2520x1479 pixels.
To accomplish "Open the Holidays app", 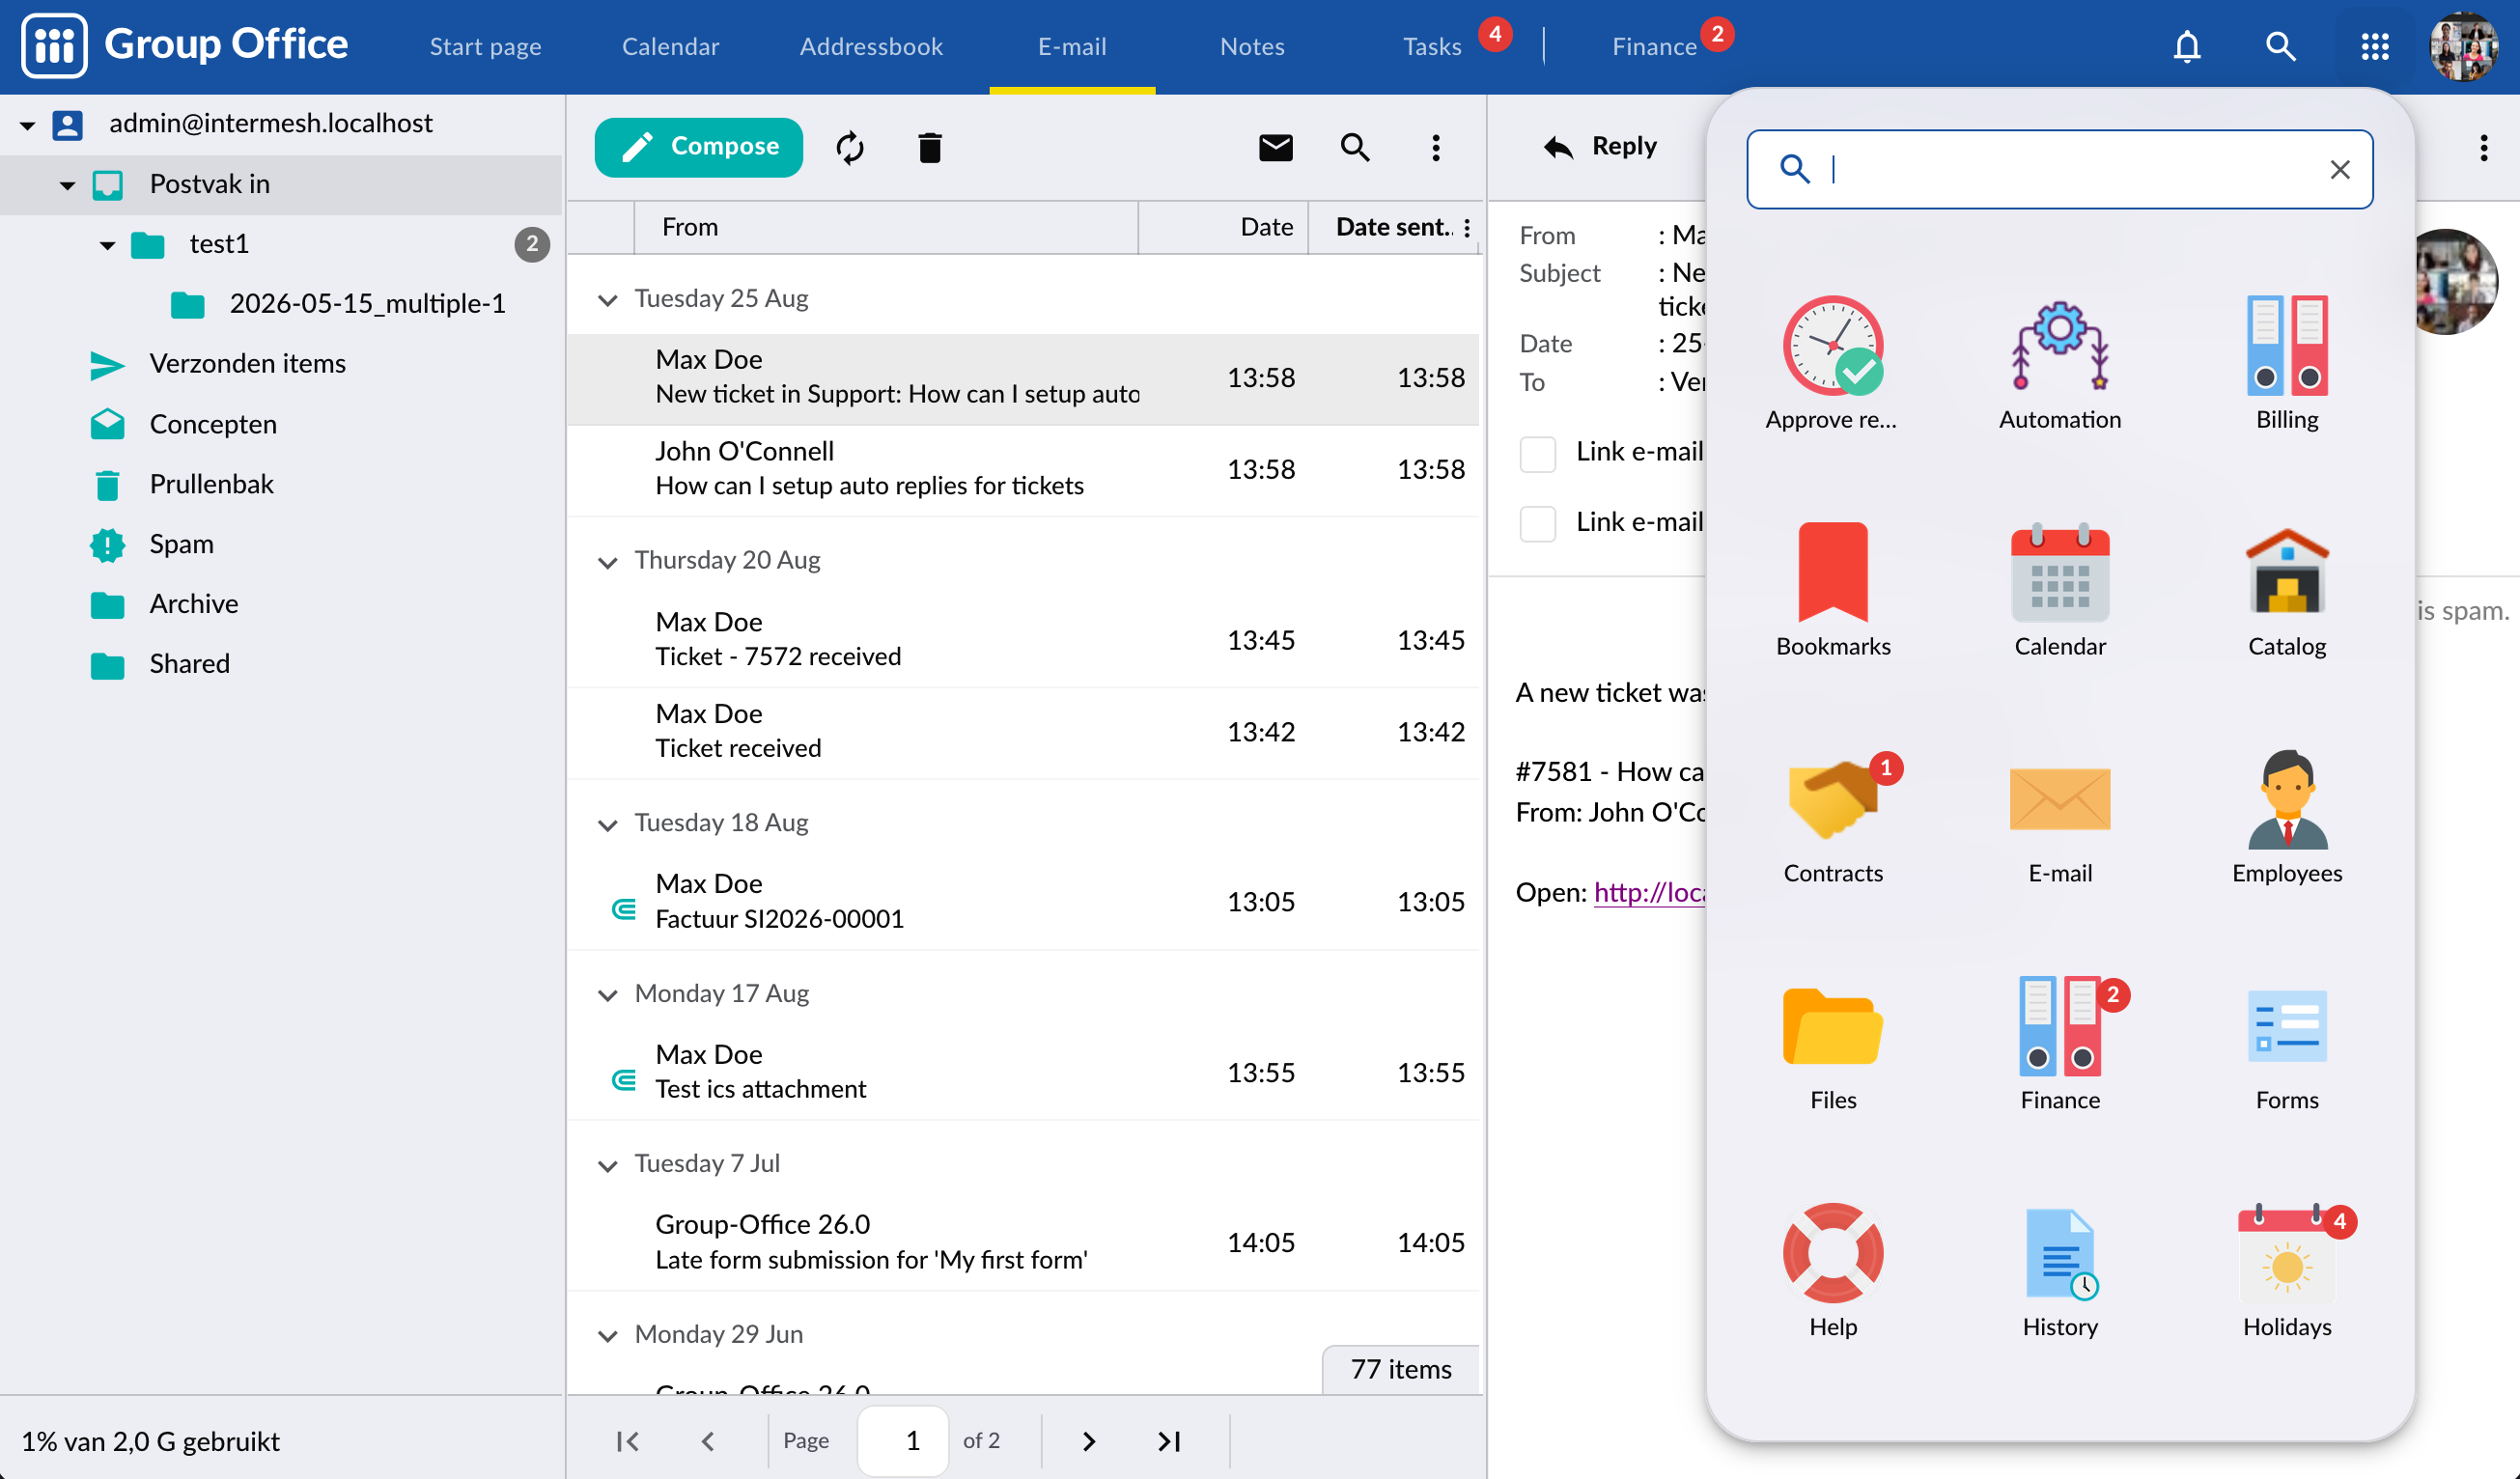I will point(2286,1271).
